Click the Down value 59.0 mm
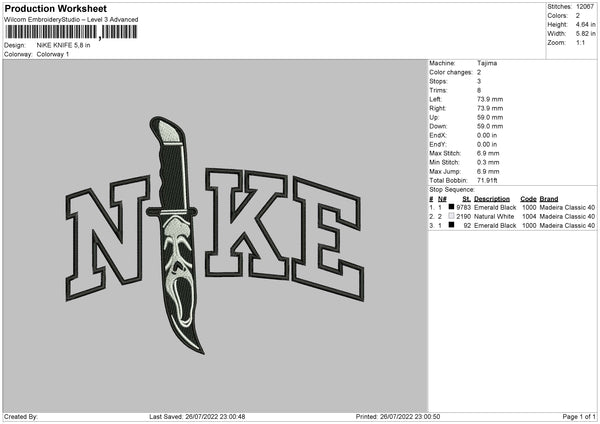This screenshot has height=424, width=600. (x=490, y=126)
